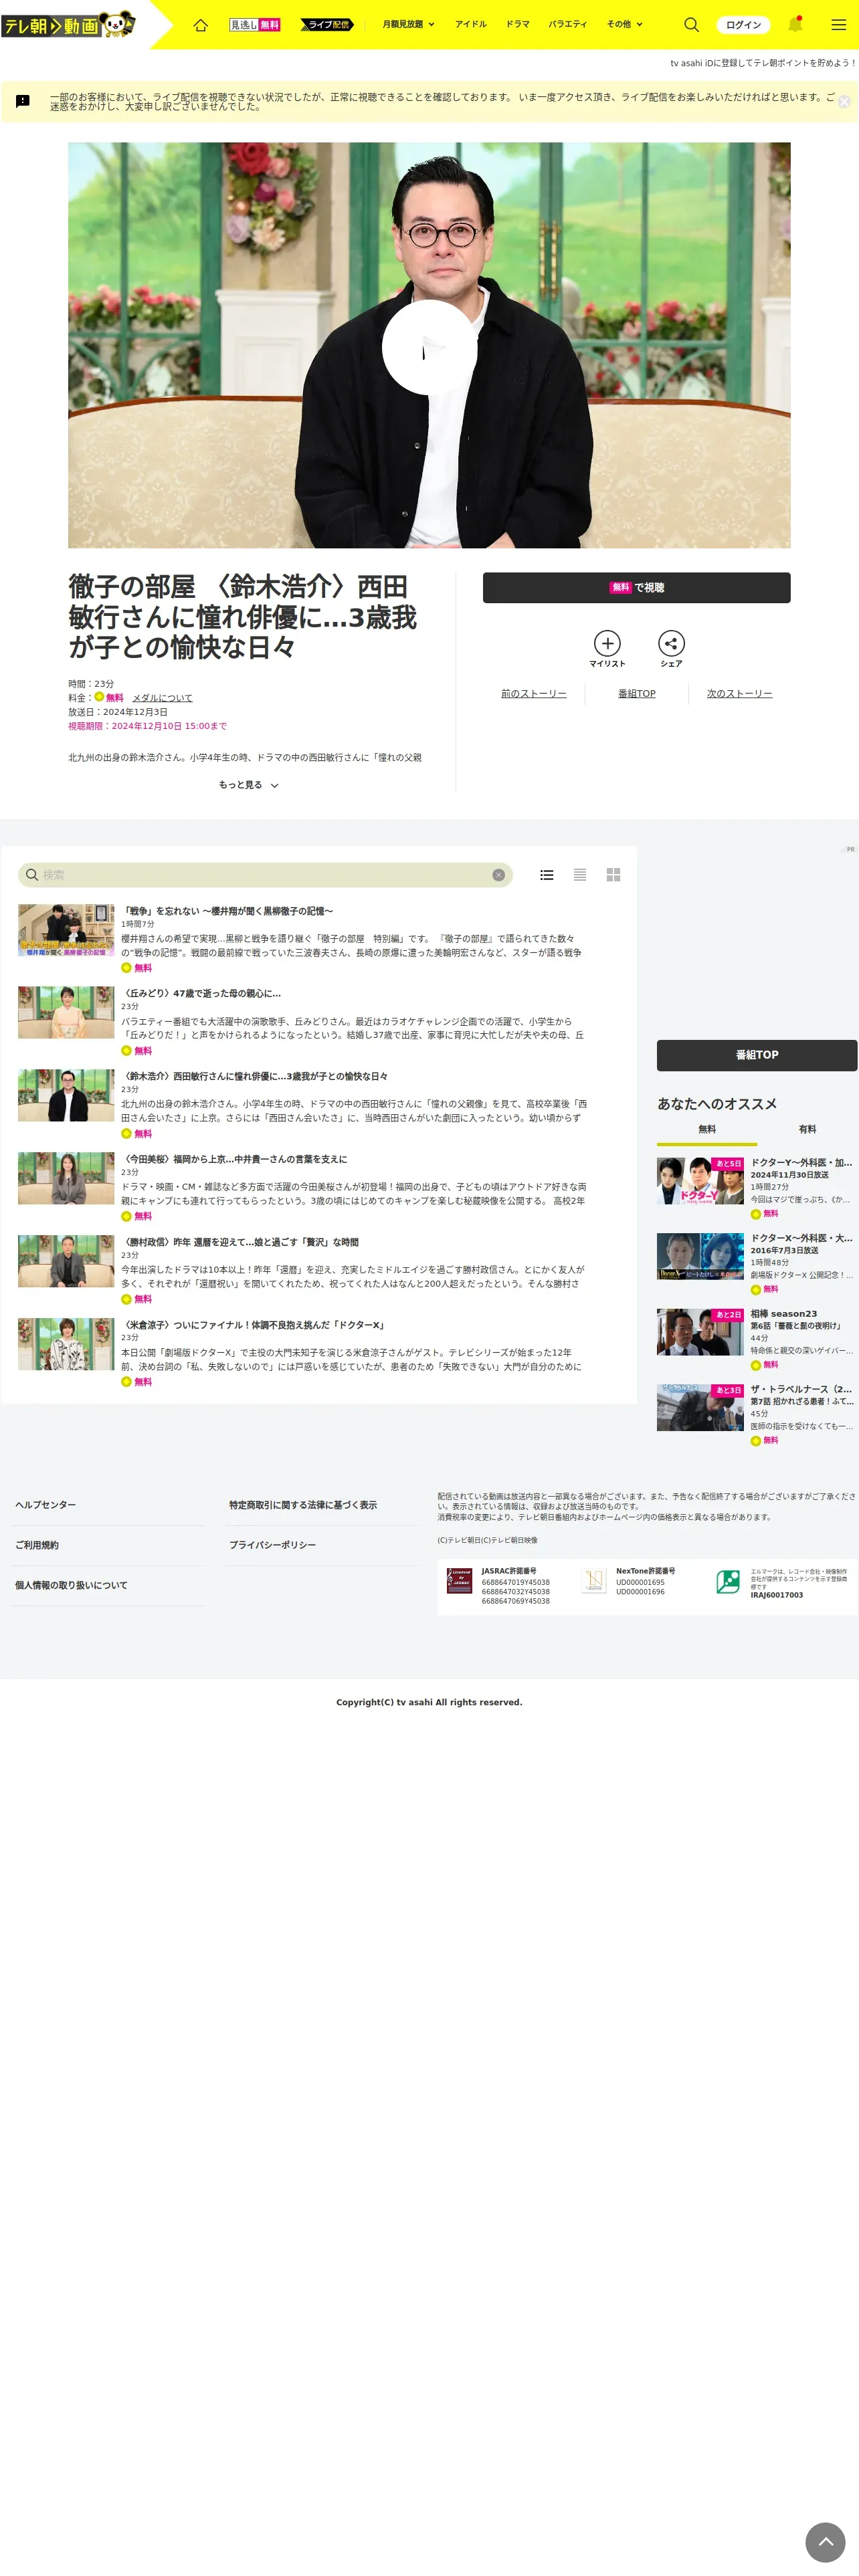Open ドクターX 2016 recommendation thumbnail
Screen dimensions: 859x2576
coord(700,1257)
